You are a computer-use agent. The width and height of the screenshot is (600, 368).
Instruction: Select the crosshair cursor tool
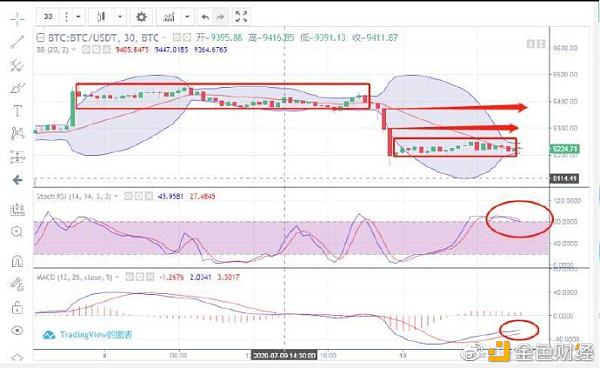17,20
